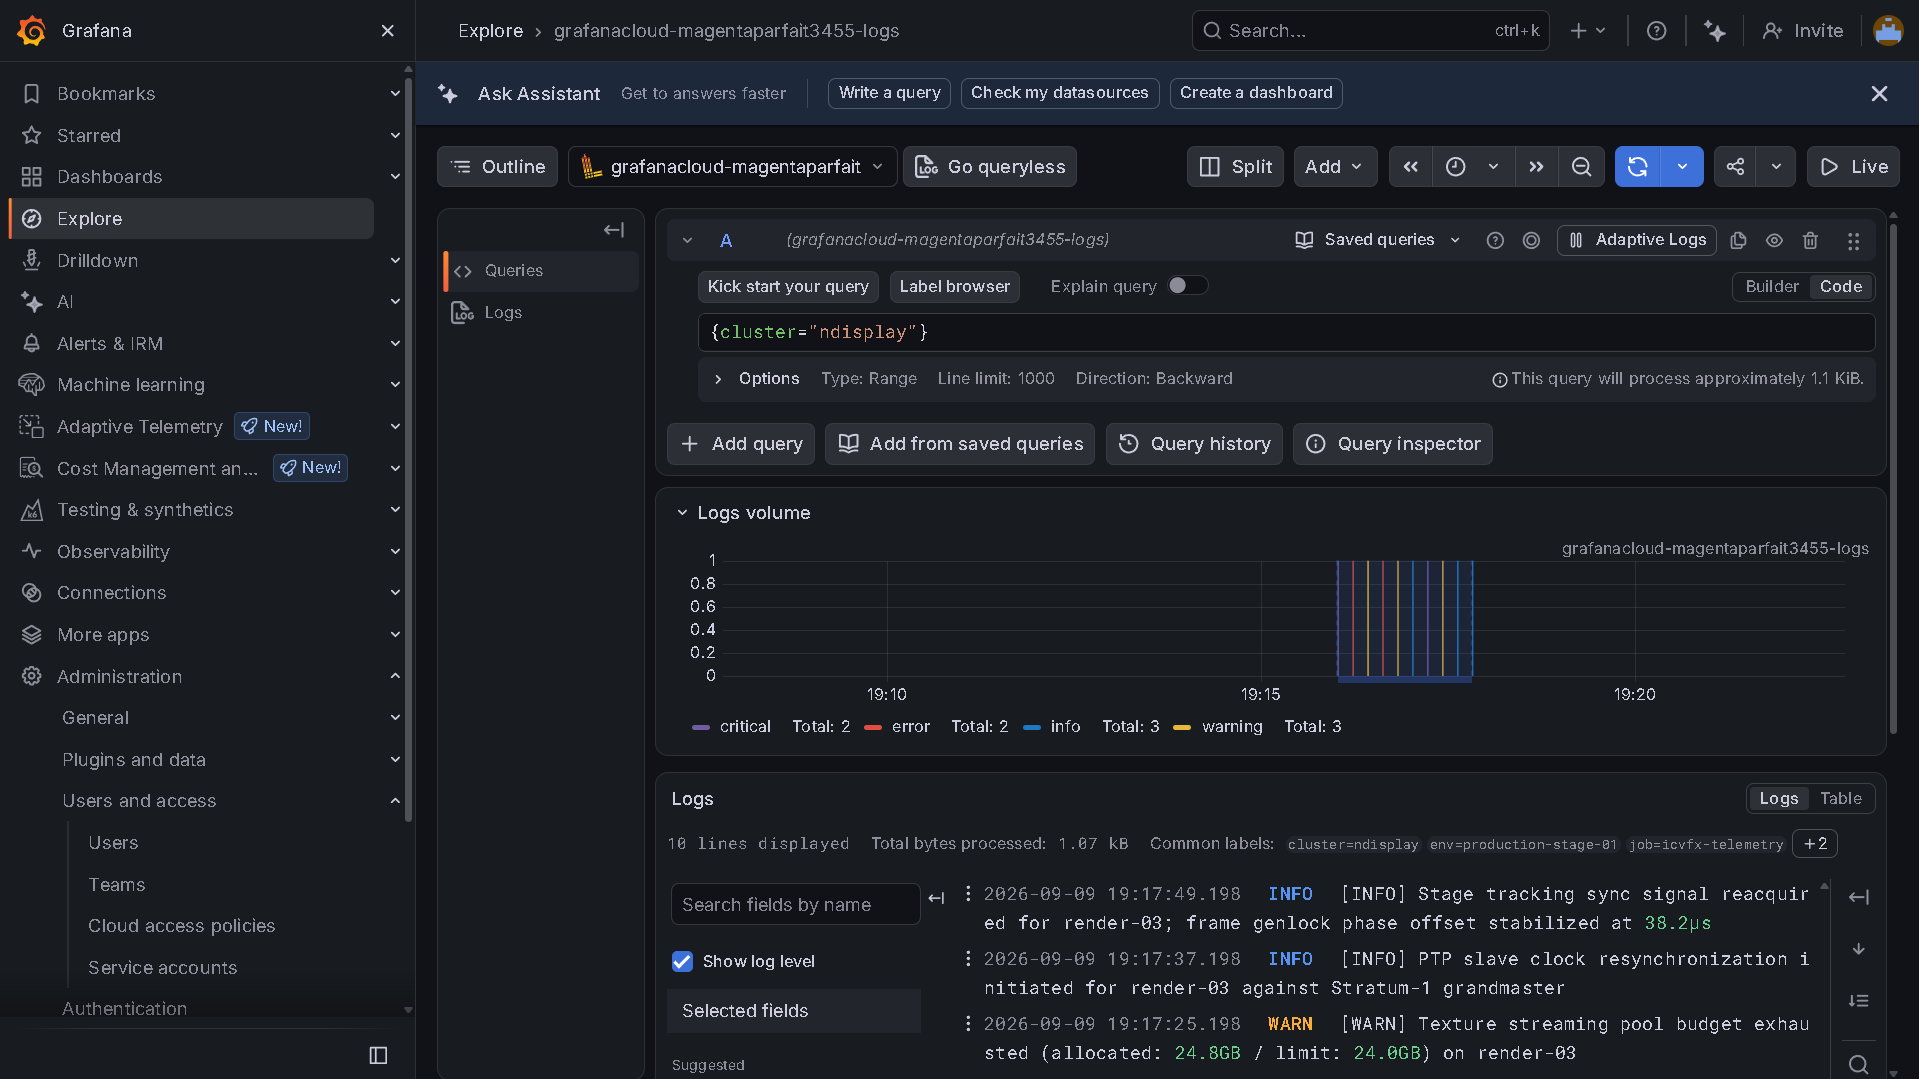Click the Write a query suggestion
Viewport: 1919px width, 1079px height.
889,93
